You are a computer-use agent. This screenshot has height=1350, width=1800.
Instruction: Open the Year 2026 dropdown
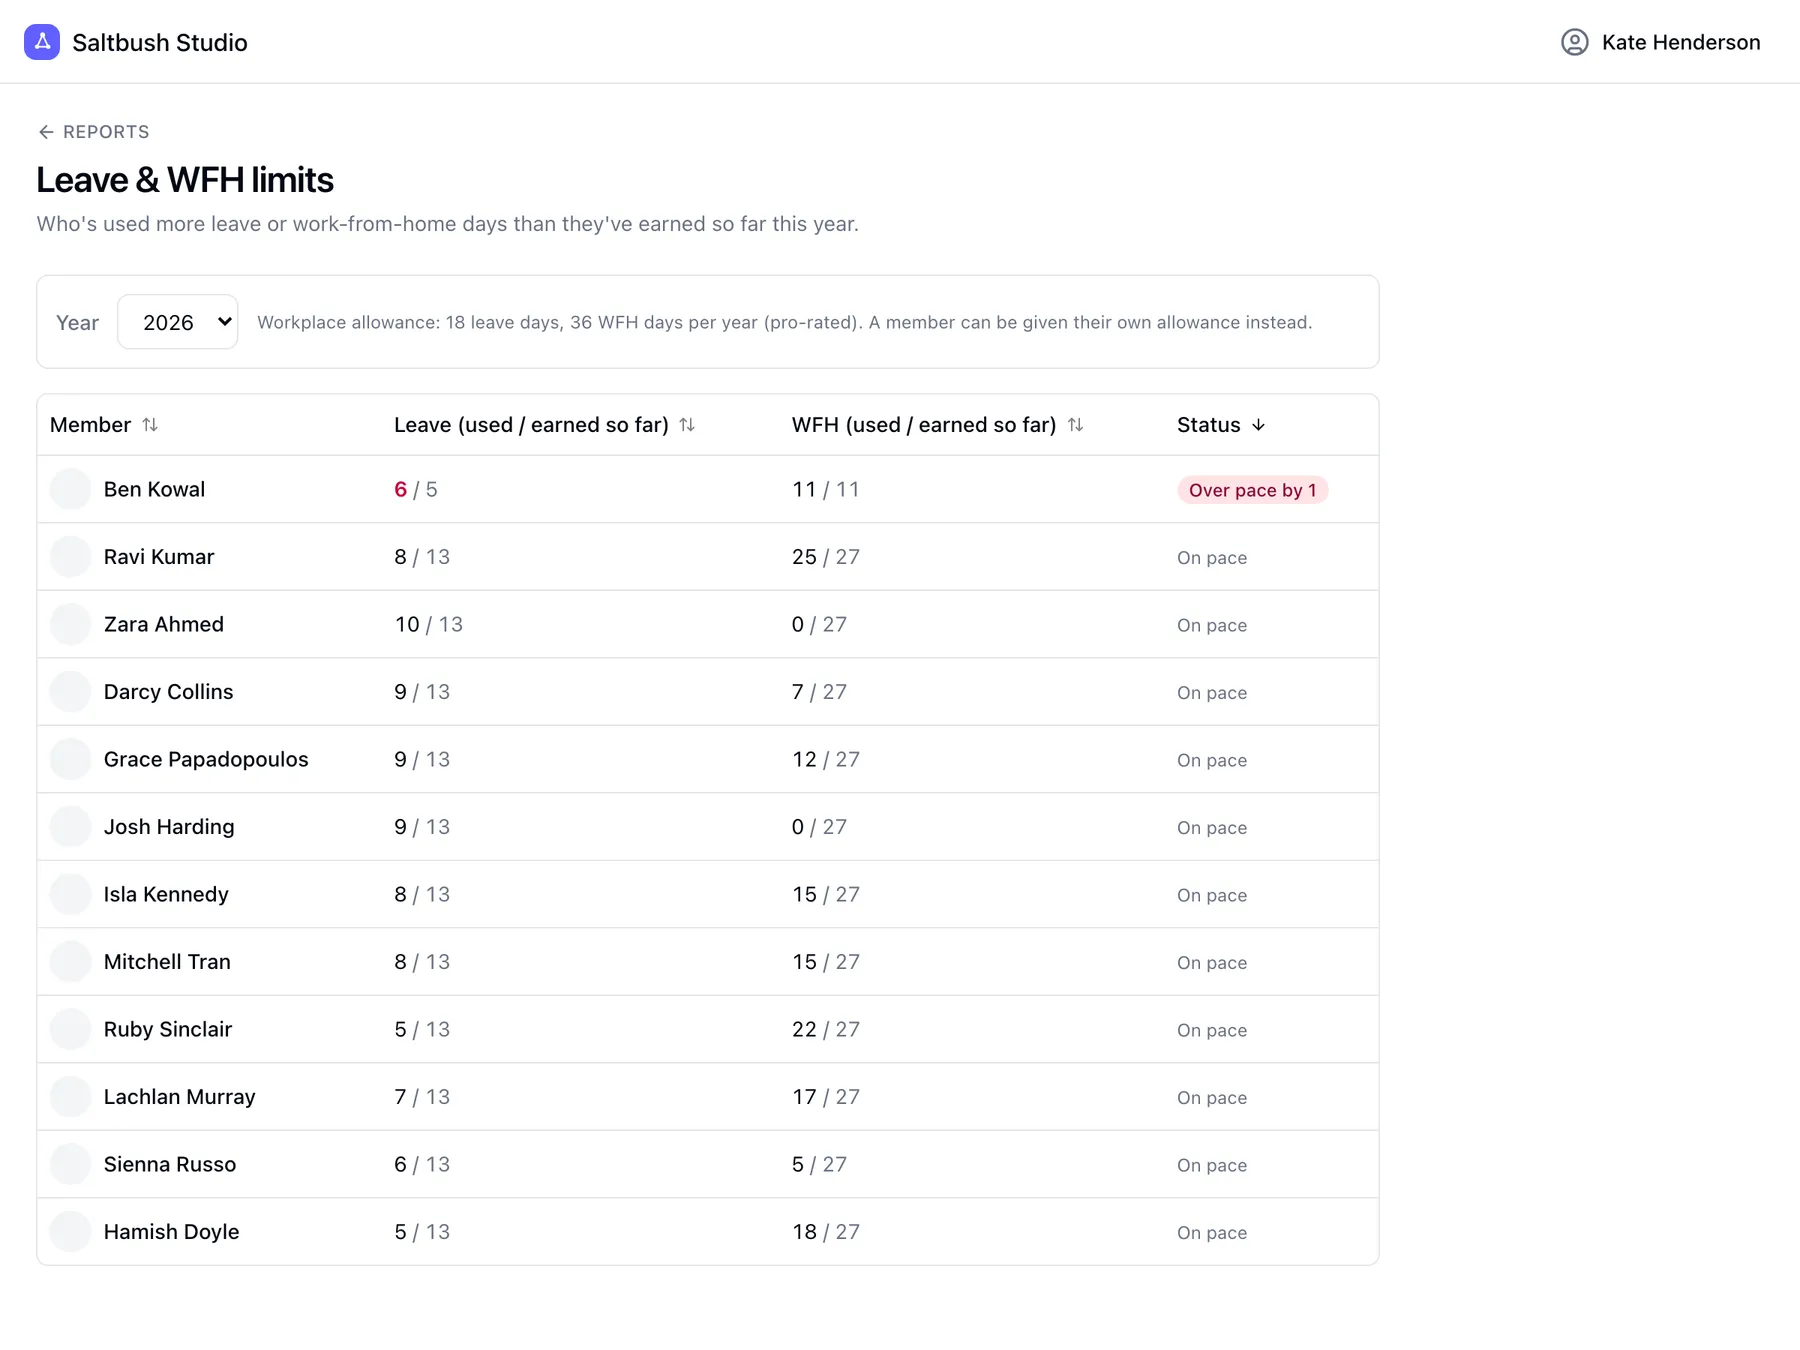coord(177,322)
